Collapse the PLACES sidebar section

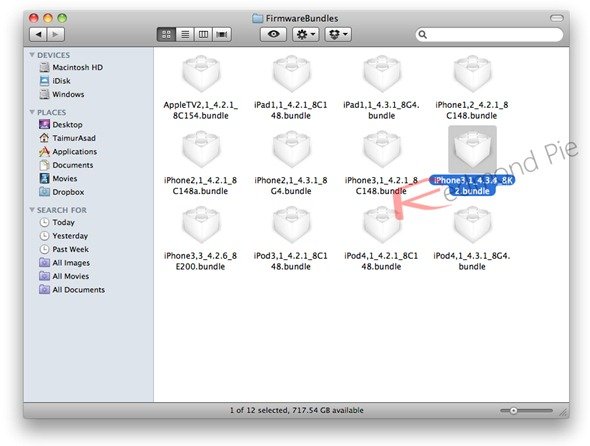(32, 112)
